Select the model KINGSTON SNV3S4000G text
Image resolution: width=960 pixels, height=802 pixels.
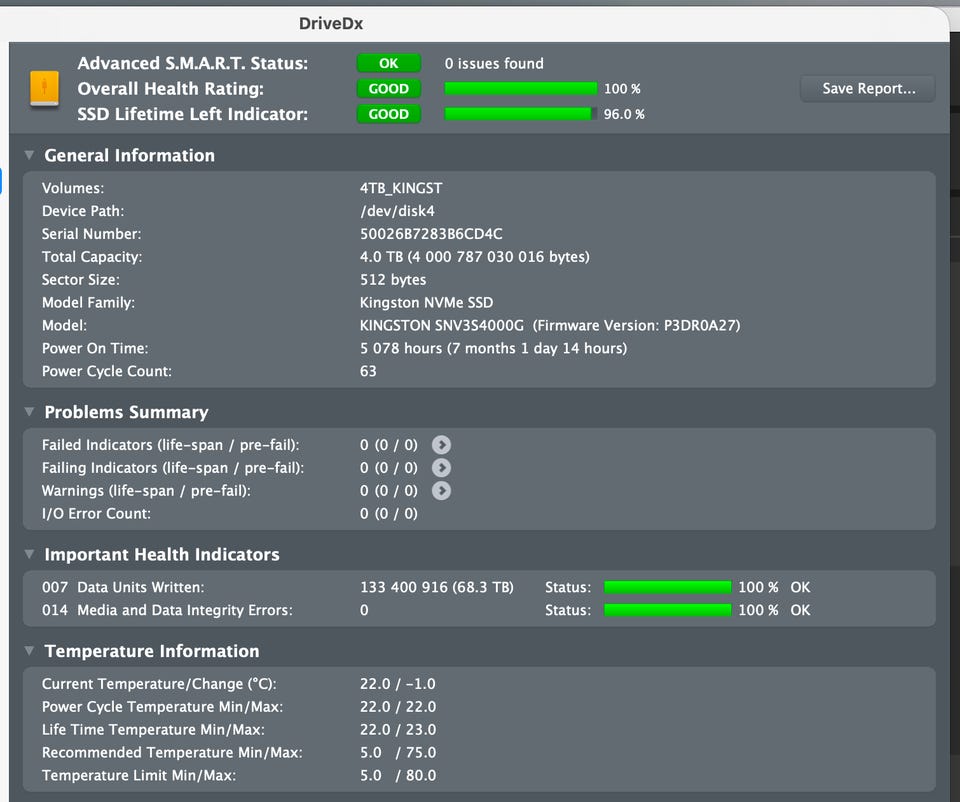coord(442,326)
